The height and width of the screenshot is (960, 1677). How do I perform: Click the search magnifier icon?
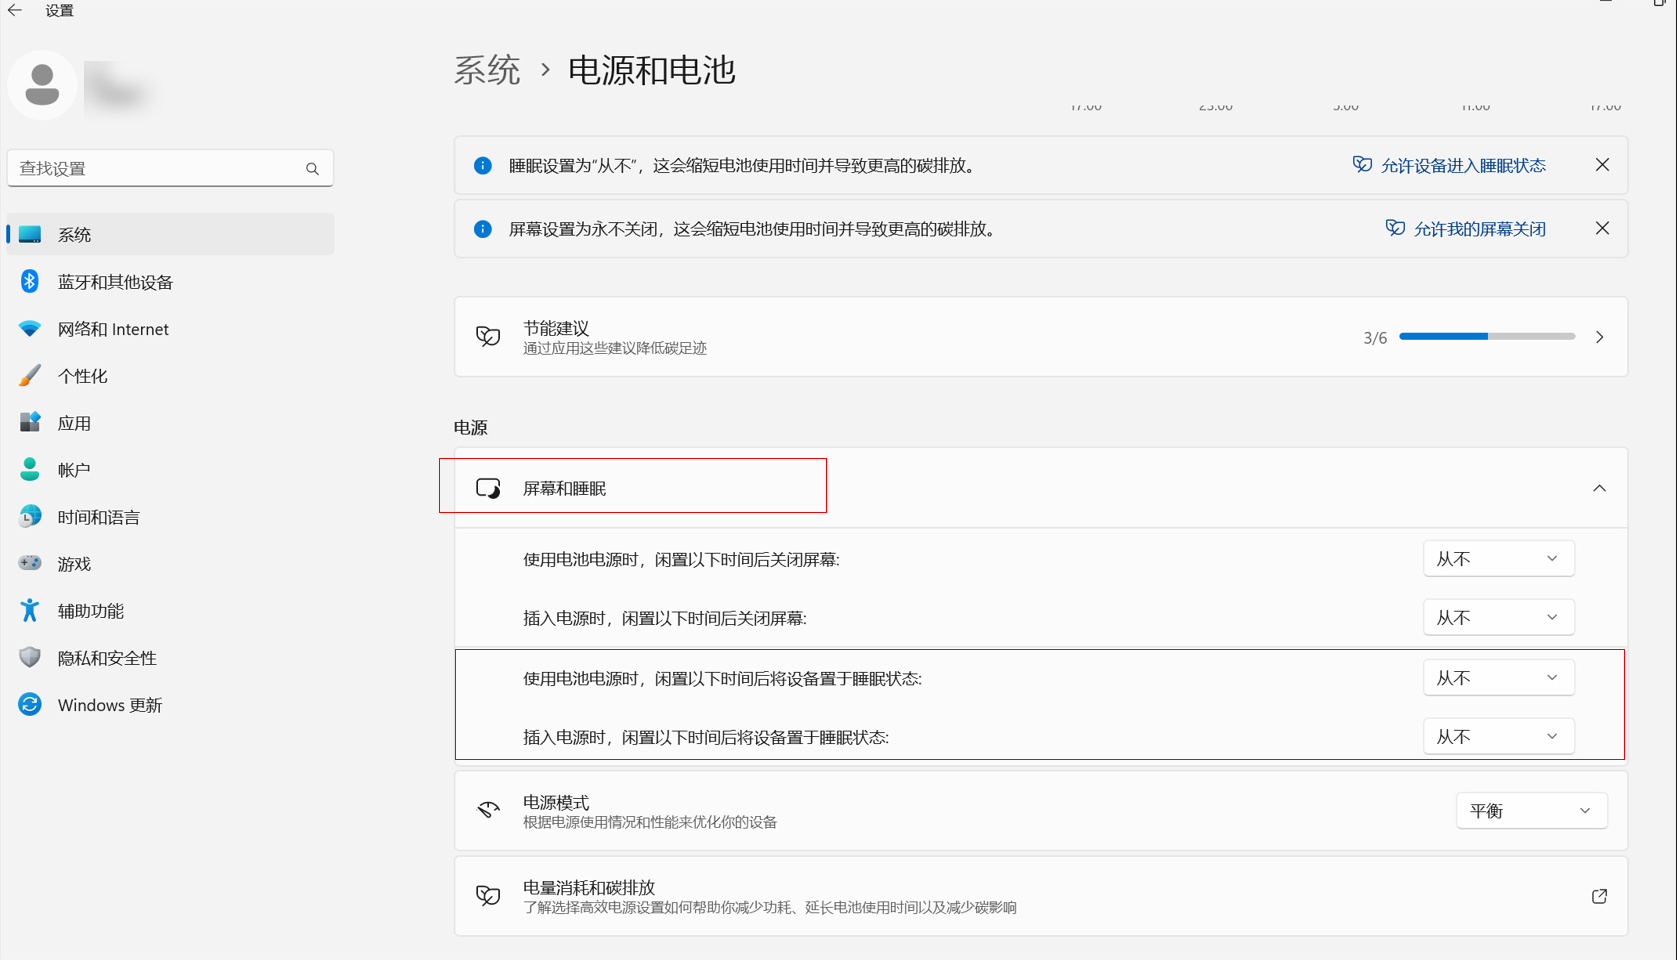[x=312, y=169]
